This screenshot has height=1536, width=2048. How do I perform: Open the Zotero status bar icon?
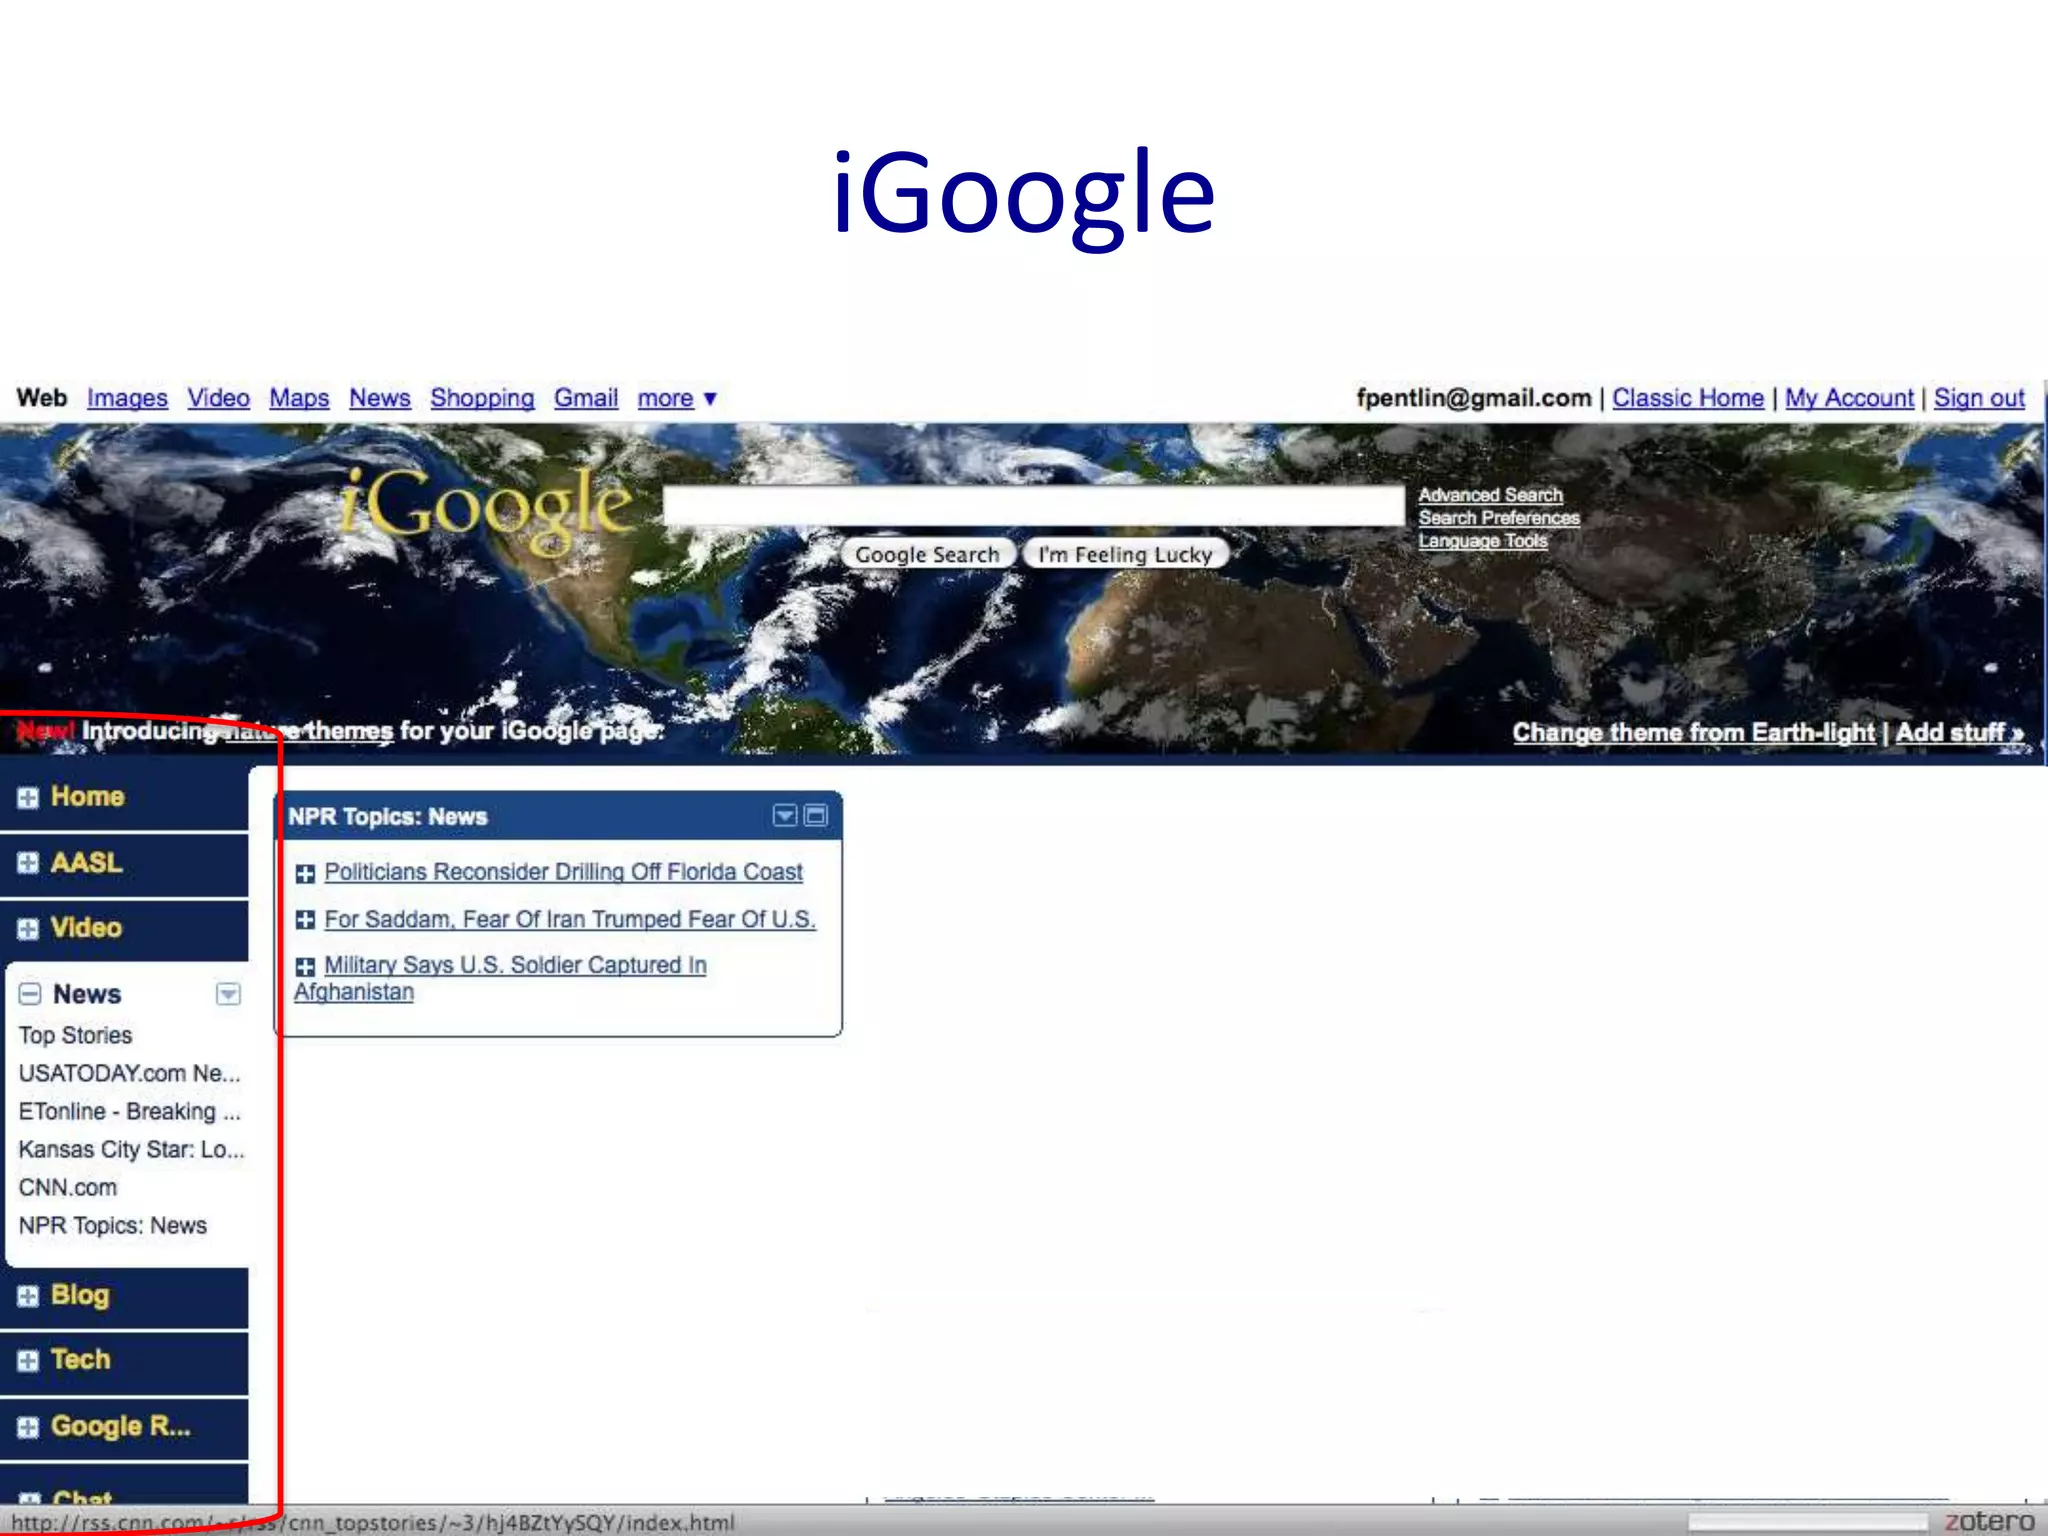pos(1988,1522)
